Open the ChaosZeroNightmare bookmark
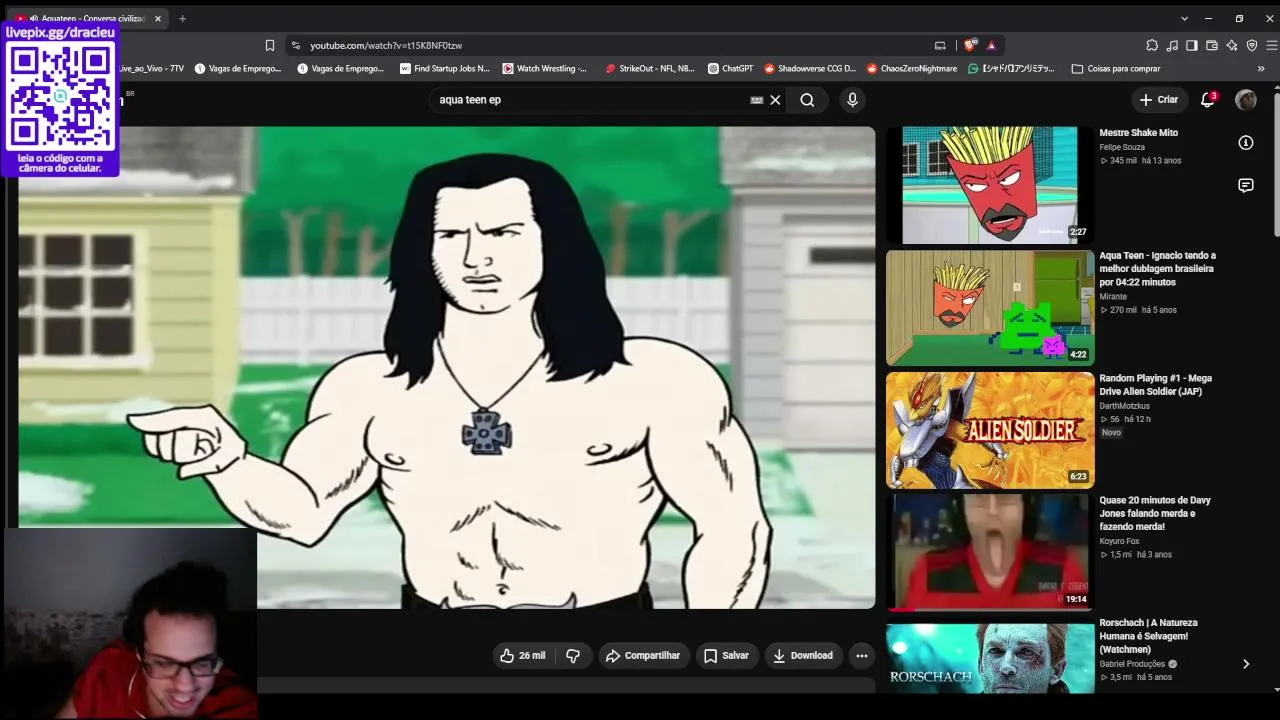The height and width of the screenshot is (720, 1280). [x=911, y=69]
